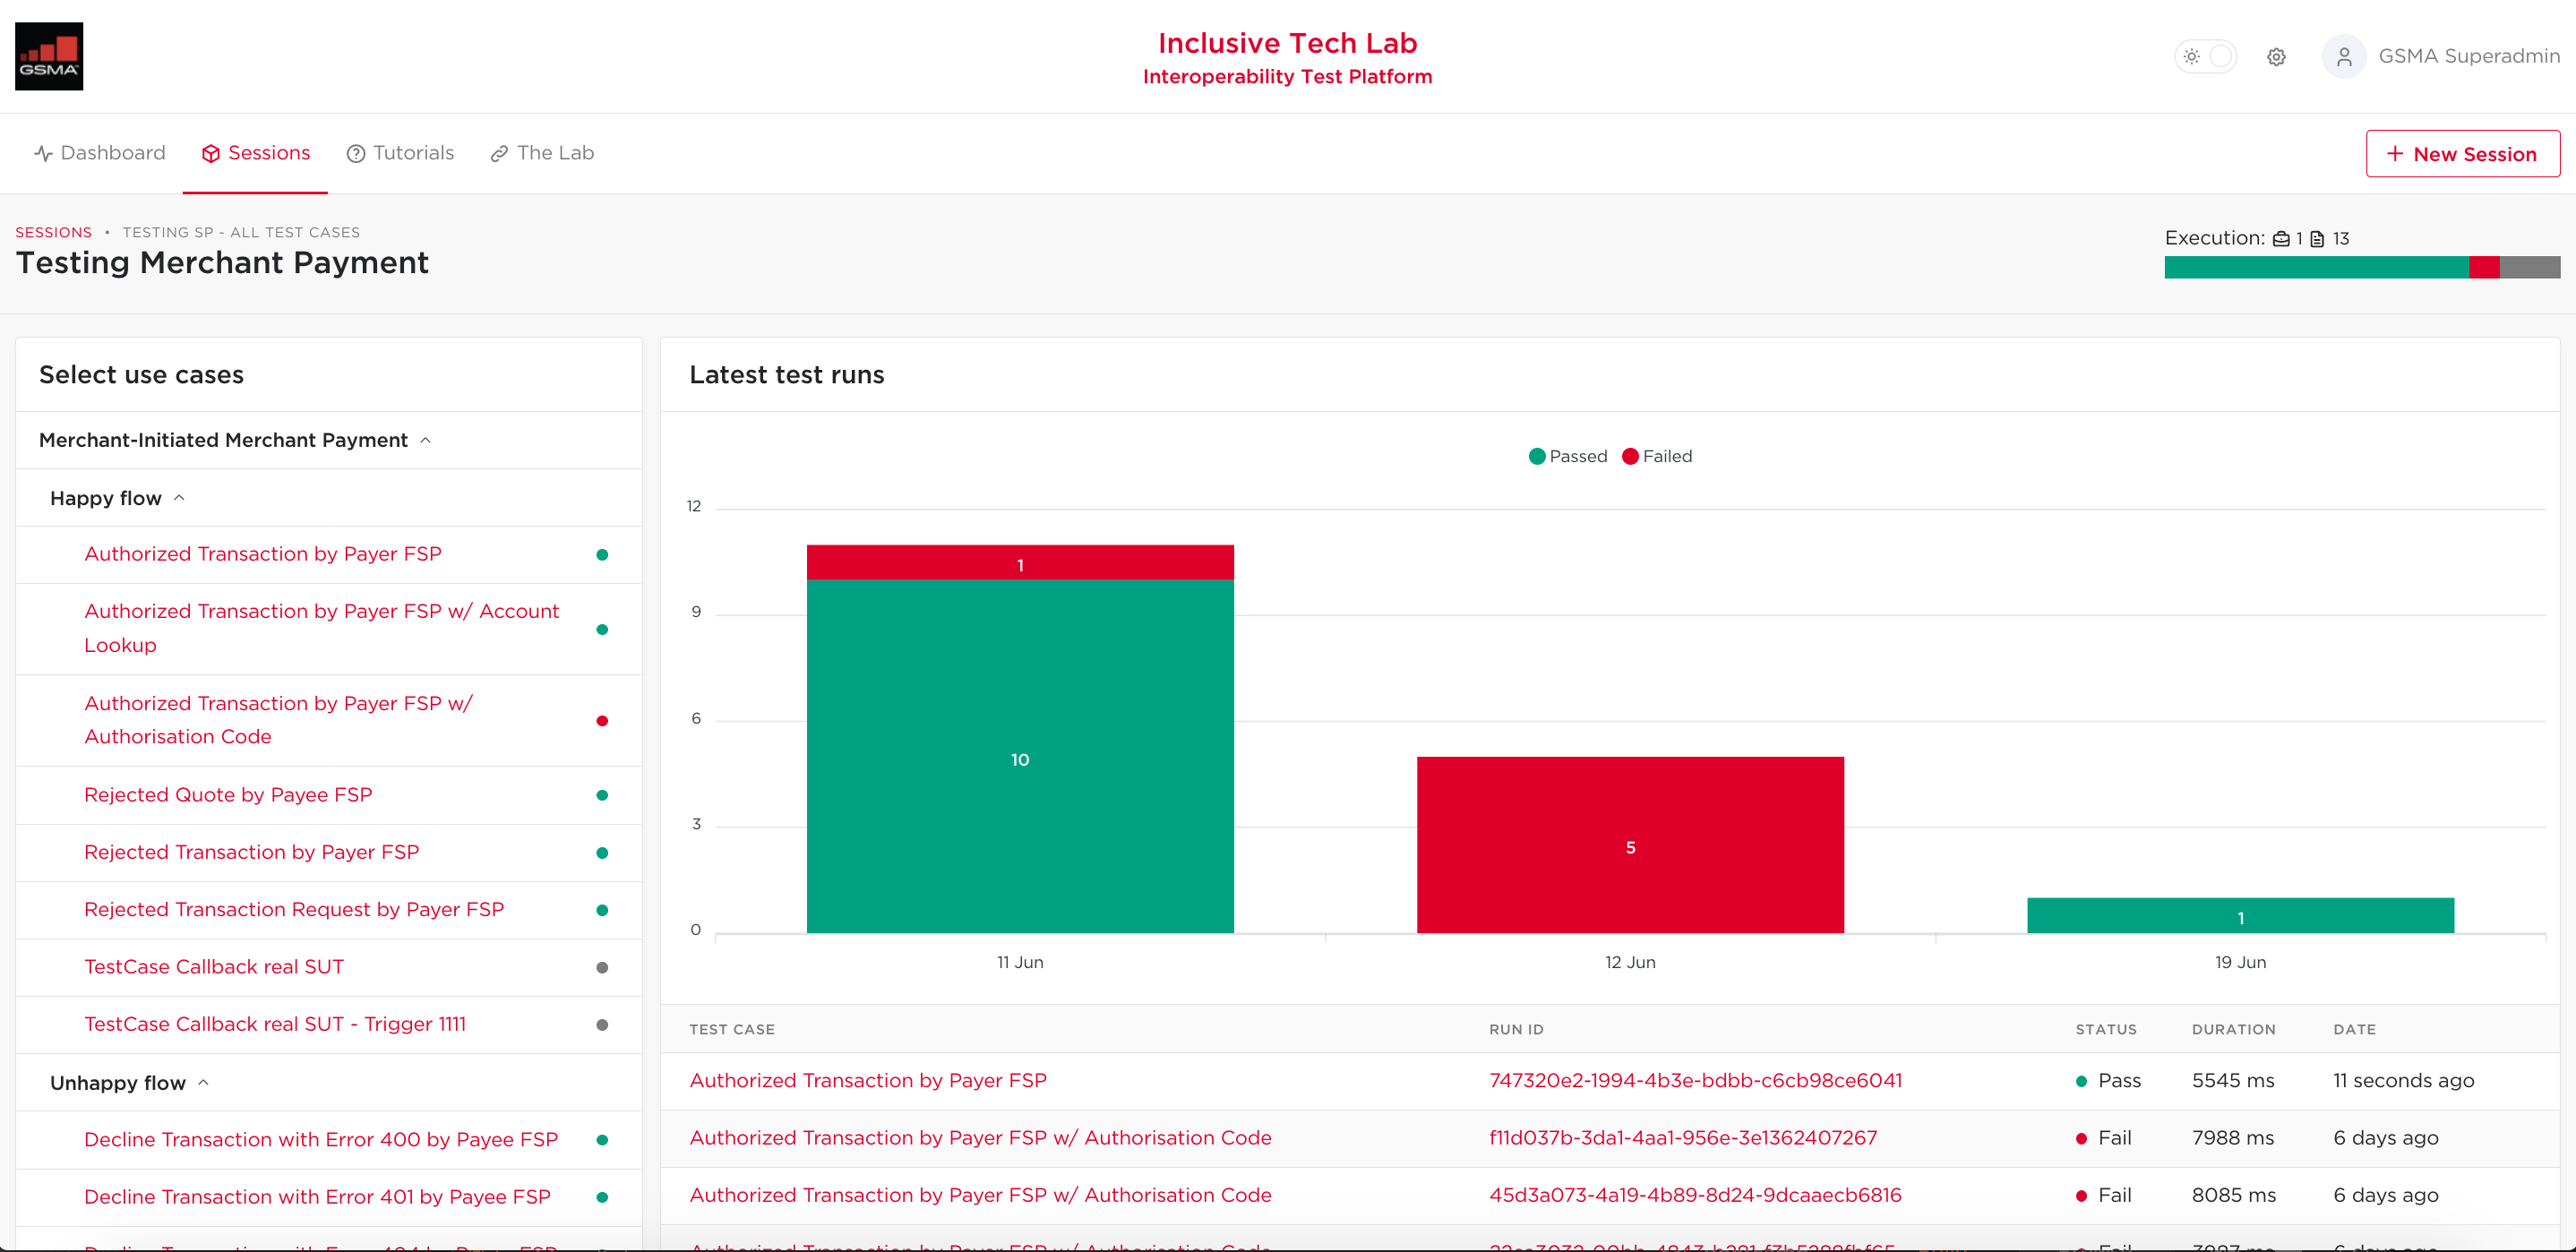Viewport: 2576px width, 1252px height.
Task: Click the 12 Jun failed bar showing 5
Action: pyautogui.click(x=1630, y=845)
